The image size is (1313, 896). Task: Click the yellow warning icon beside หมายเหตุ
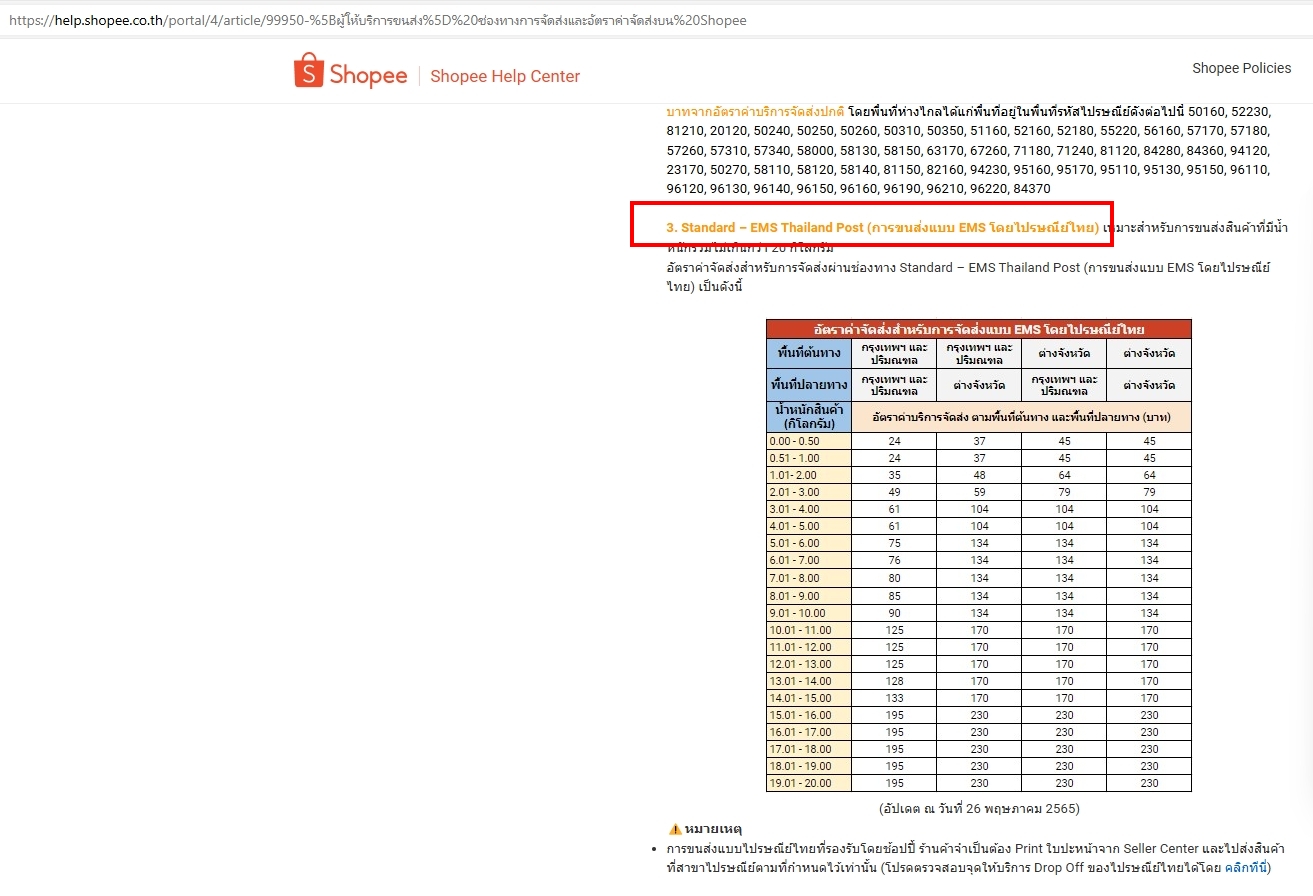pyautogui.click(x=675, y=829)
